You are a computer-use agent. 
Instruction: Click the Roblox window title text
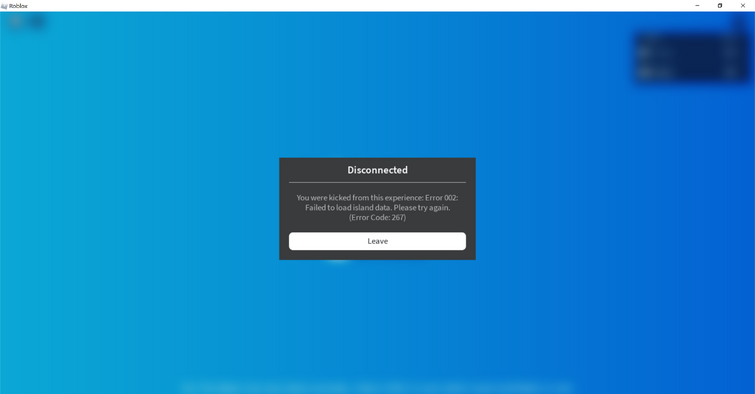tap(18, 6)
